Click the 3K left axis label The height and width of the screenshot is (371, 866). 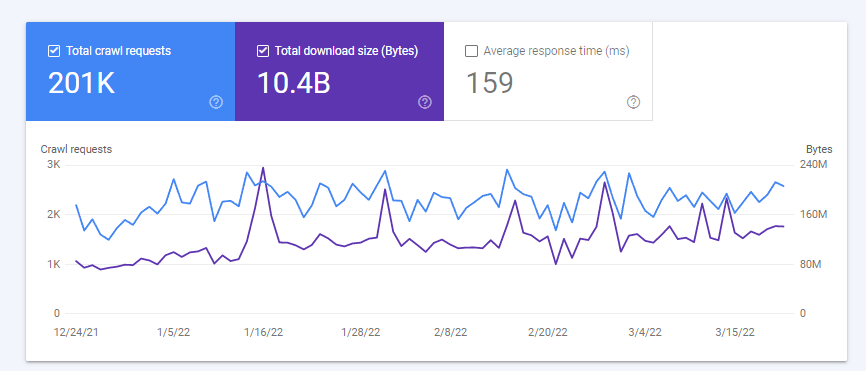[x=53, y=165]
